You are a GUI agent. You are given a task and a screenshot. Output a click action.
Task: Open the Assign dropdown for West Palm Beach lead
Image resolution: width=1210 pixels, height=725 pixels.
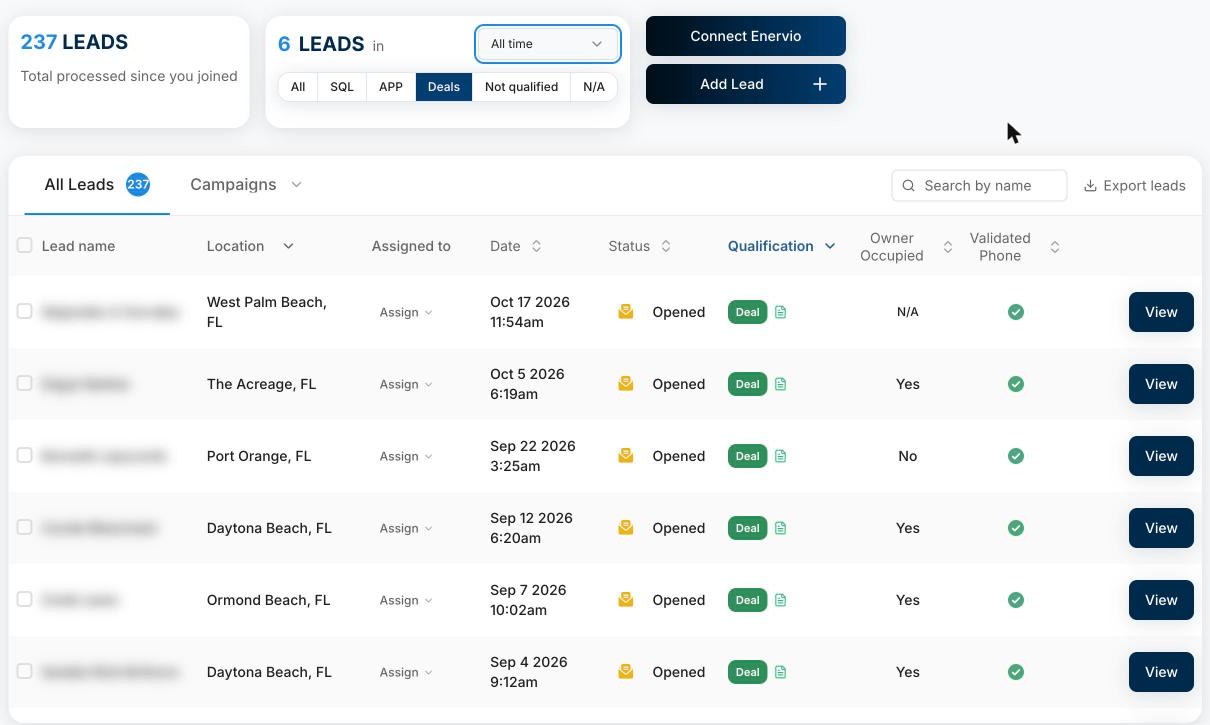coord(406,312)
